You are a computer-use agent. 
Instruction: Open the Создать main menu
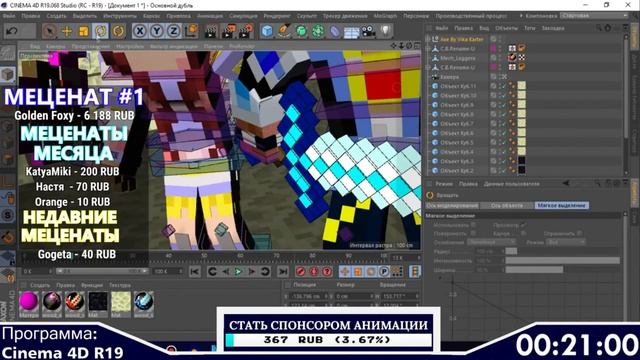pos(56,16)
